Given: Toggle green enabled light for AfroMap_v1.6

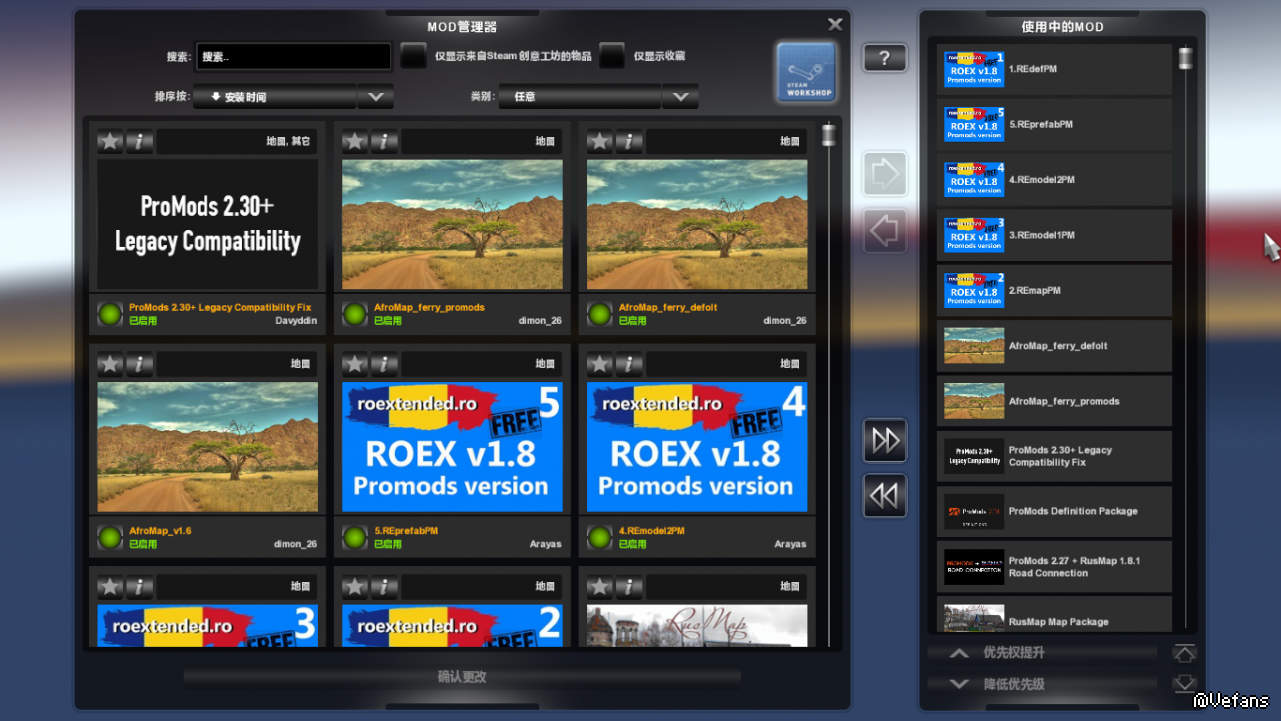Looking at the screenshot, I should (110, 537).
